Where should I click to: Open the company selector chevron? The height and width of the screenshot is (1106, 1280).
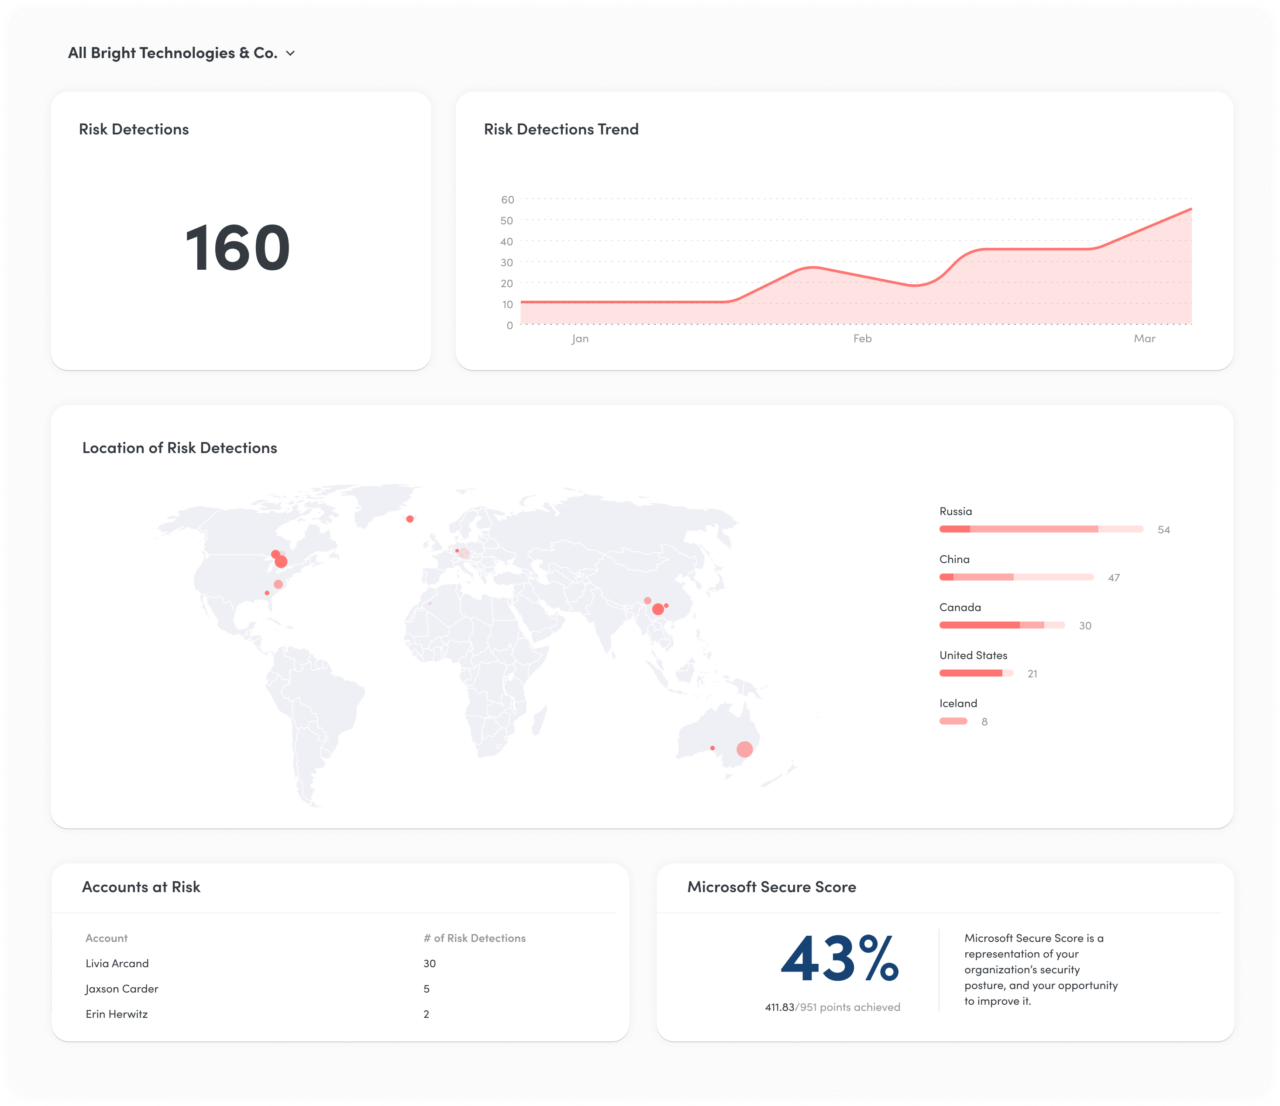[291, 54]
